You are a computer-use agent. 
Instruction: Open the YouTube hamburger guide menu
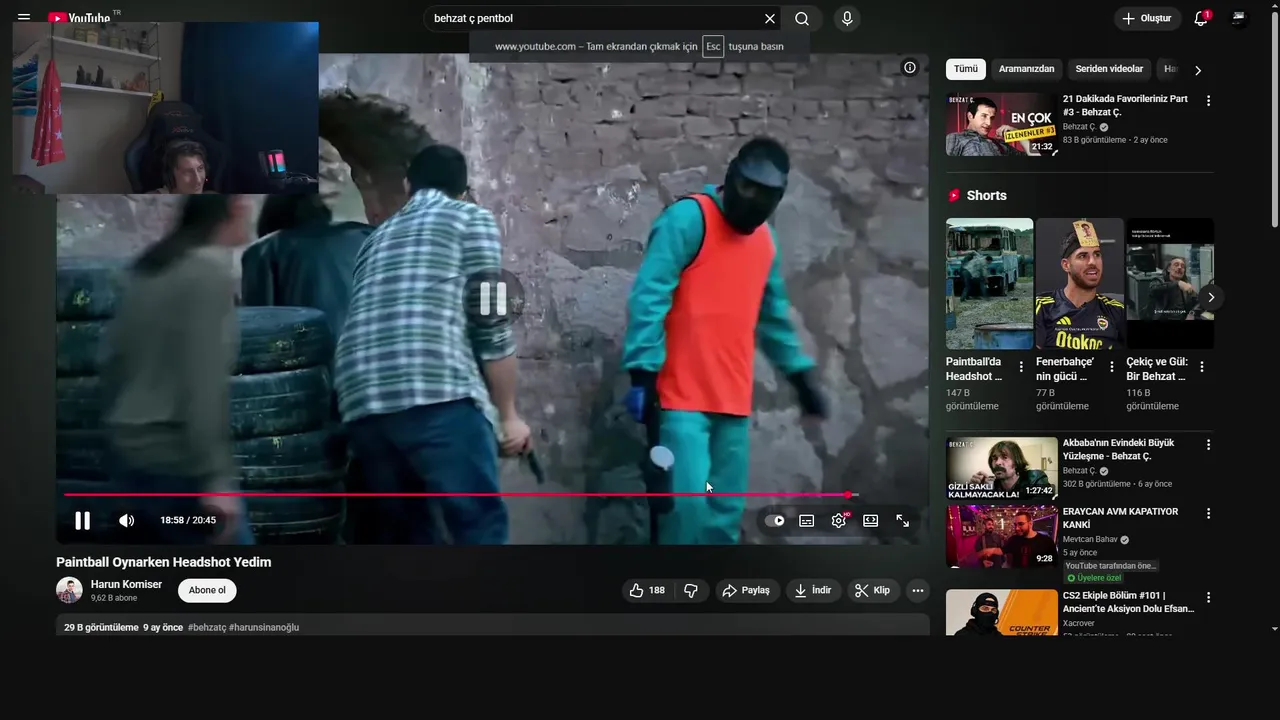click(x=24, y=18)
